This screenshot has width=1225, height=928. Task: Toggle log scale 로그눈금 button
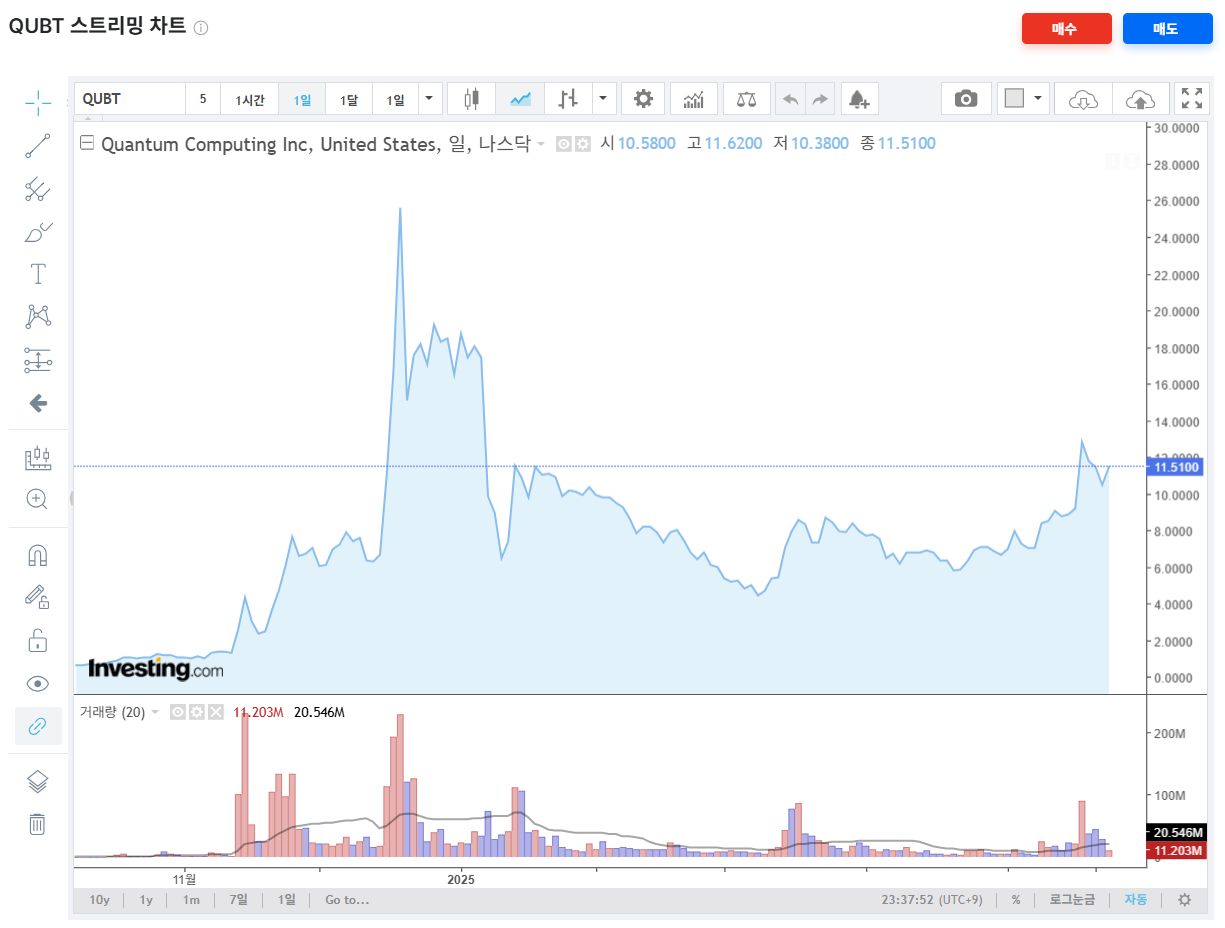(1072, 900)
